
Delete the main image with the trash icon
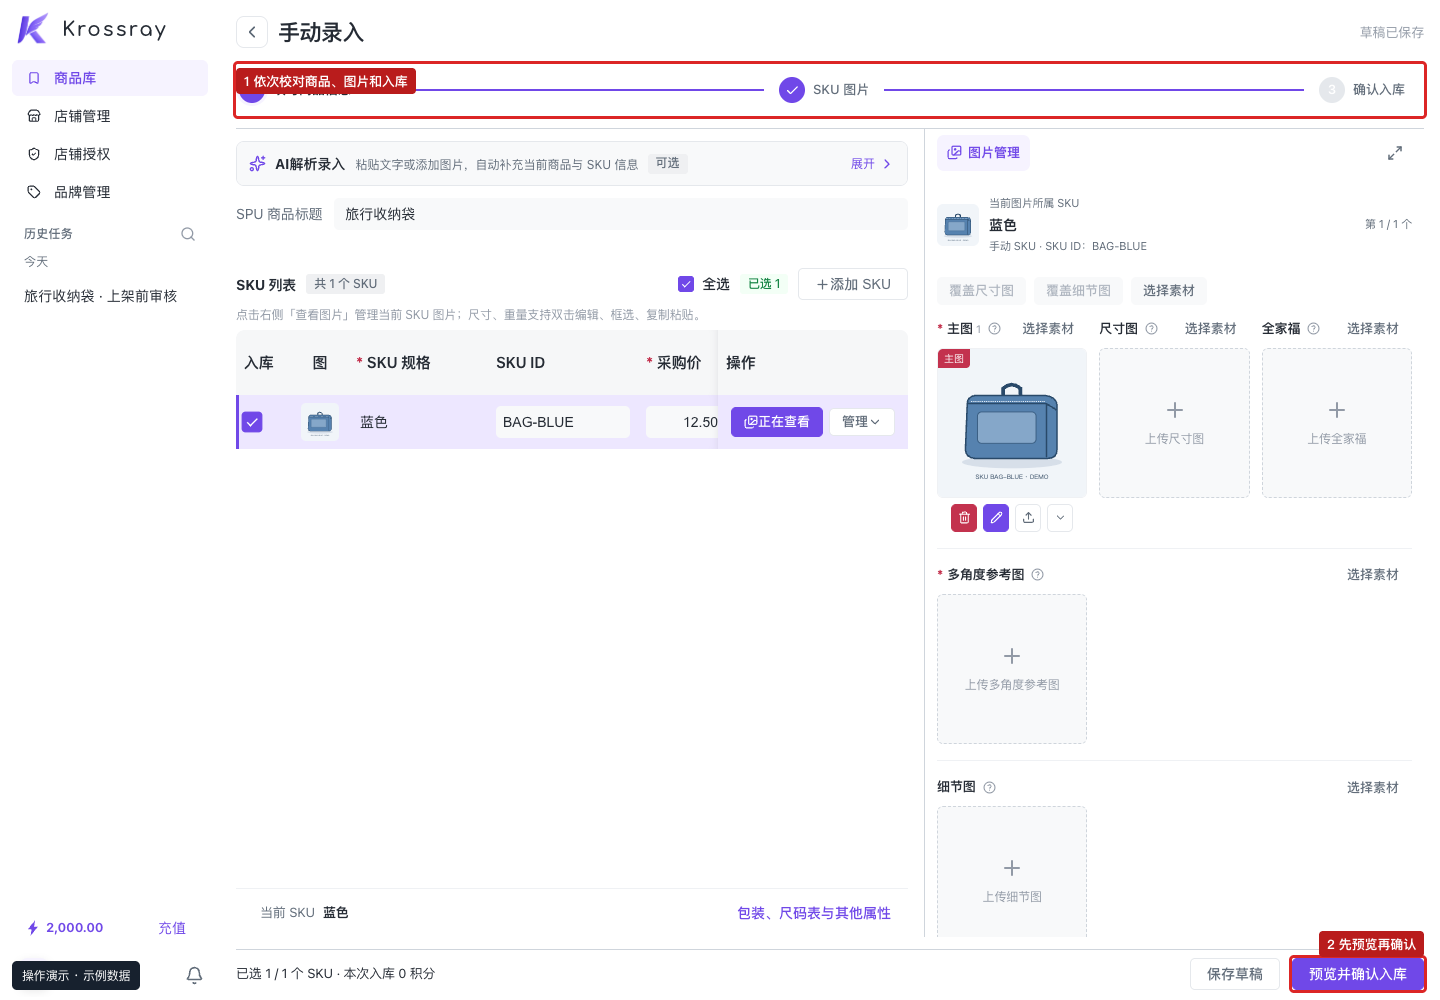[x=964, y=518]
